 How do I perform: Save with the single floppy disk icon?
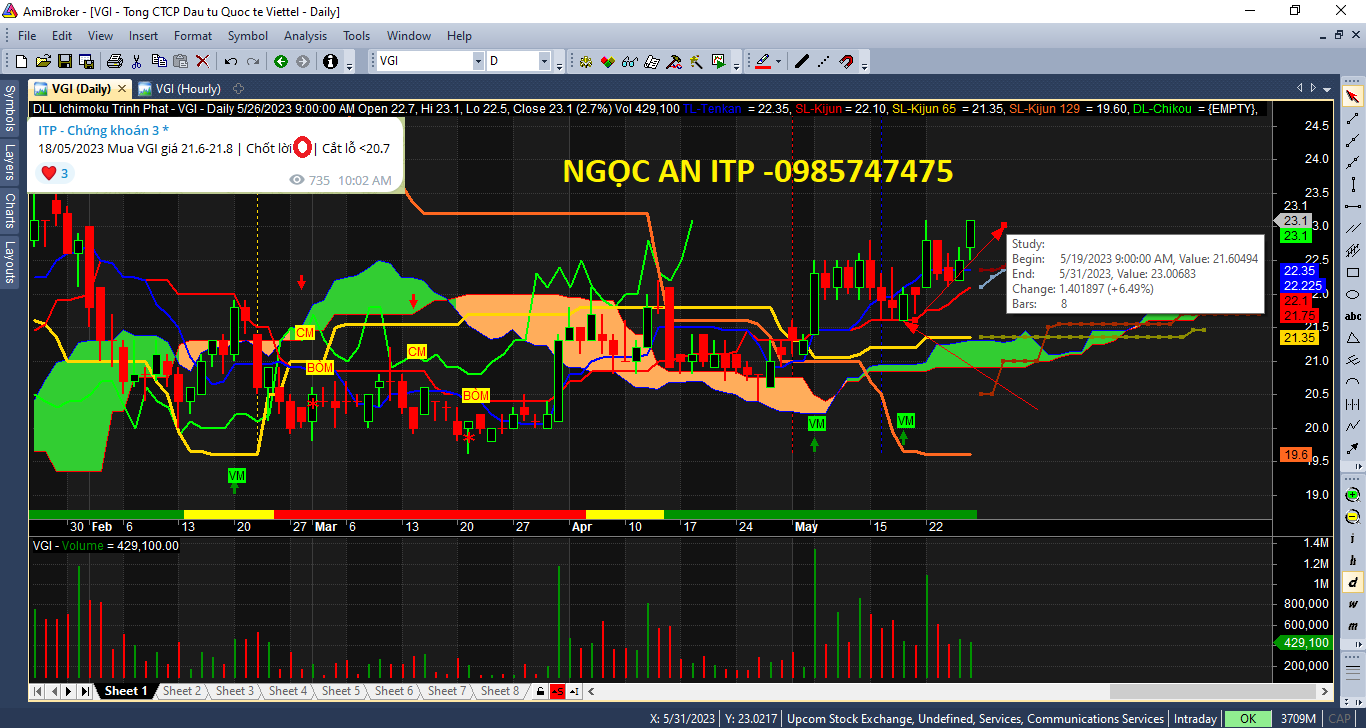[x=64, y=61]
